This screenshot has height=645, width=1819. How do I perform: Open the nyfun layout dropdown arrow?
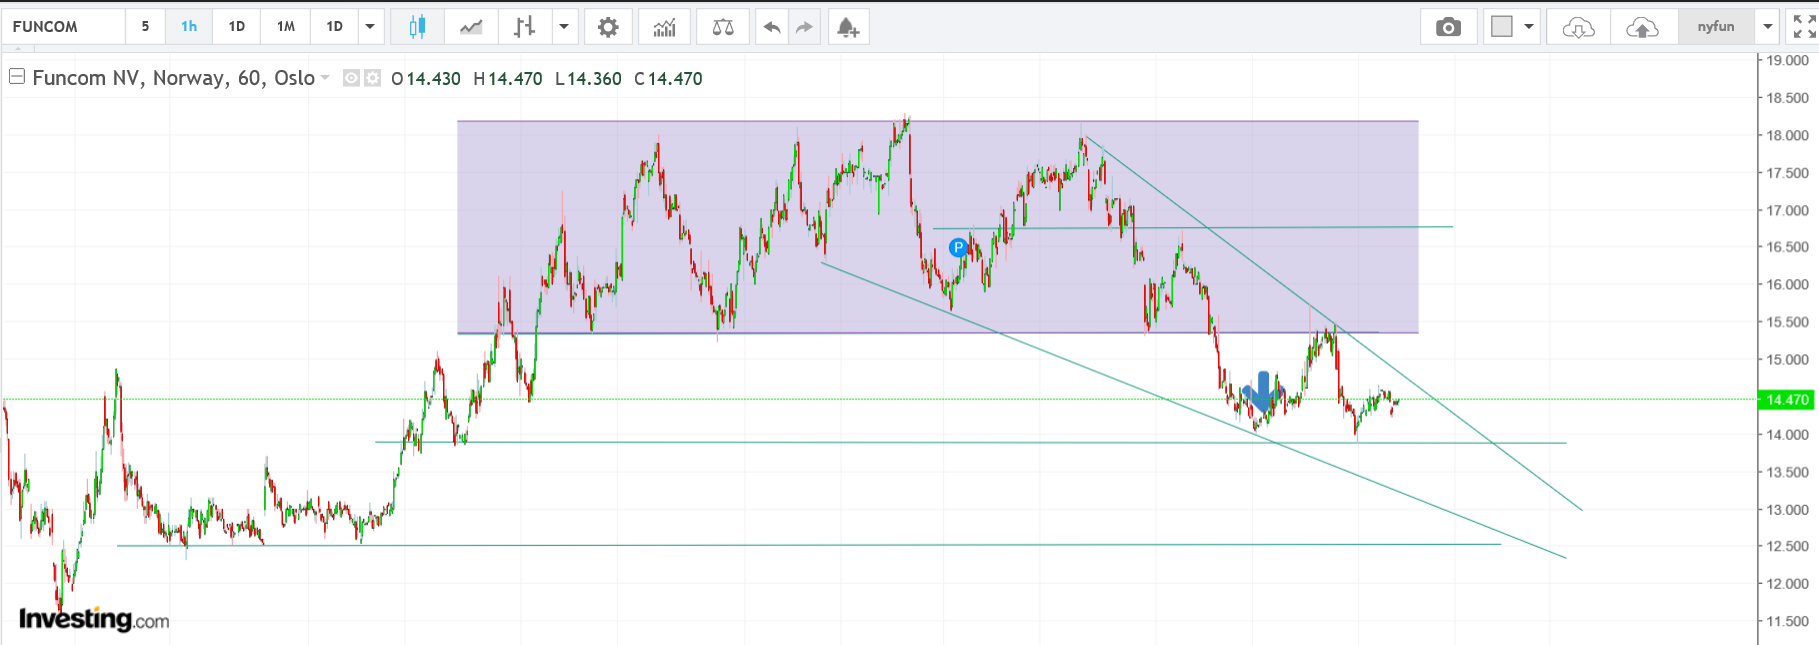click(x=1767, y=27)
